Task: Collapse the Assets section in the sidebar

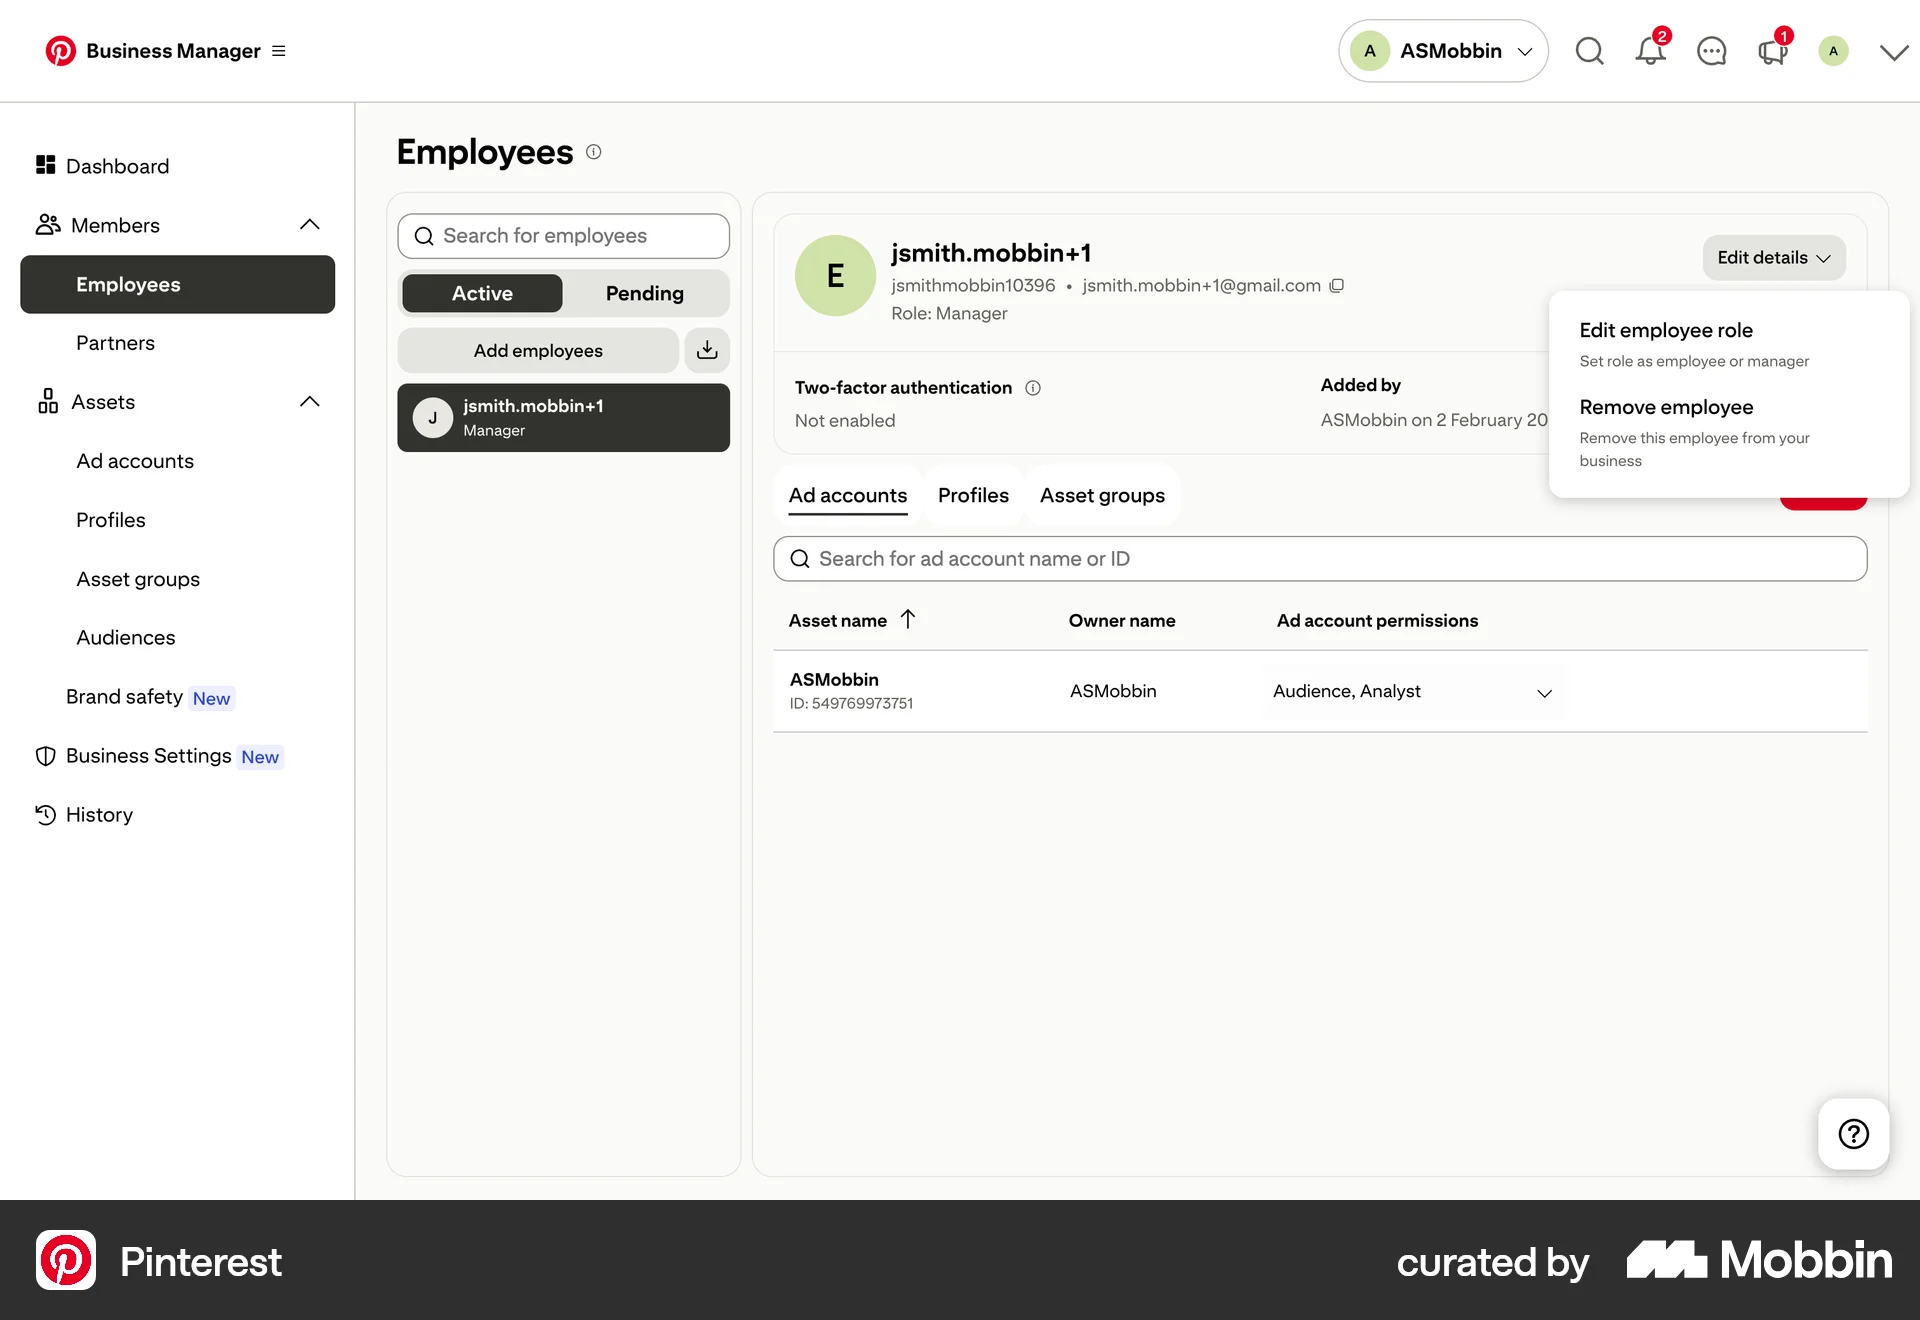Action: (310, 401)
